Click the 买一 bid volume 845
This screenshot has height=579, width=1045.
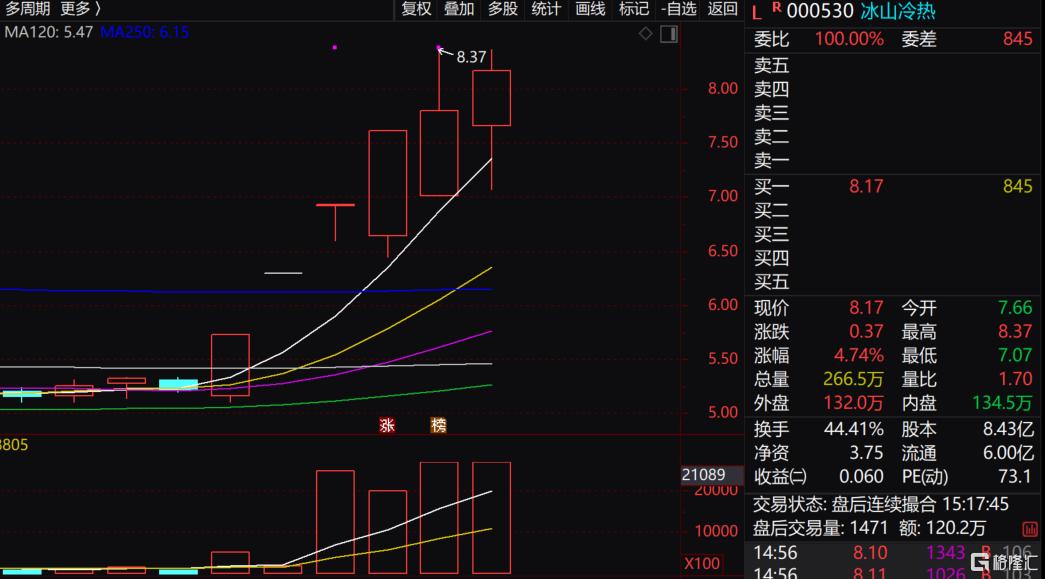(1018, 187)
